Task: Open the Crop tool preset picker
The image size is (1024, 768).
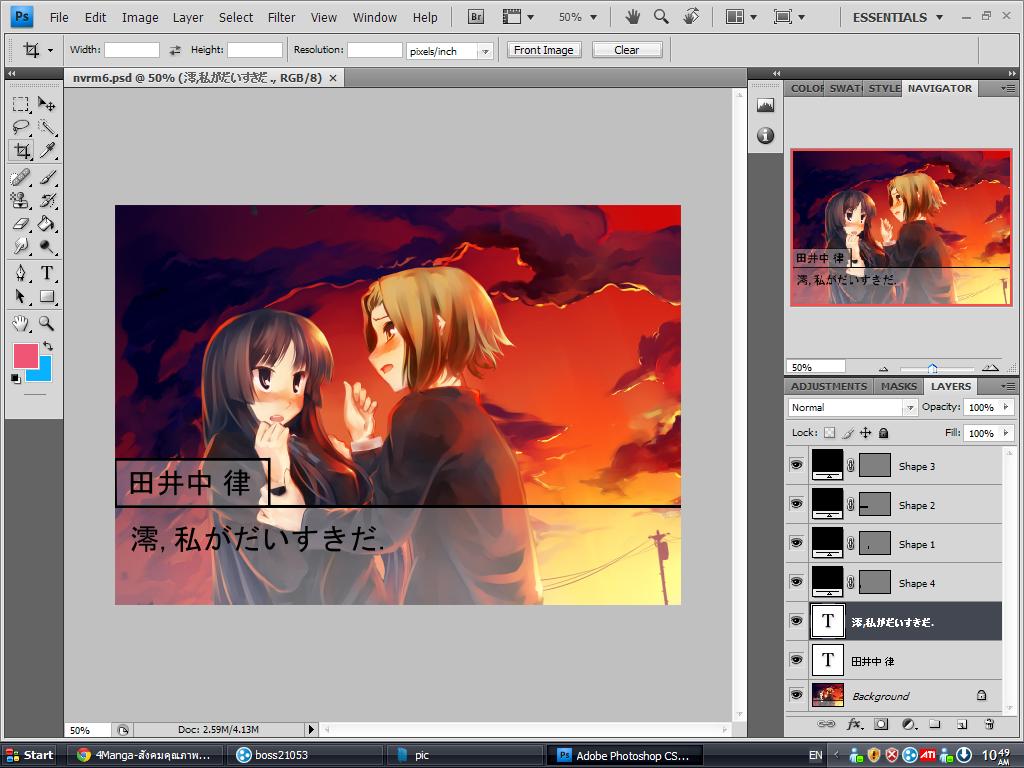Action: 50,50
